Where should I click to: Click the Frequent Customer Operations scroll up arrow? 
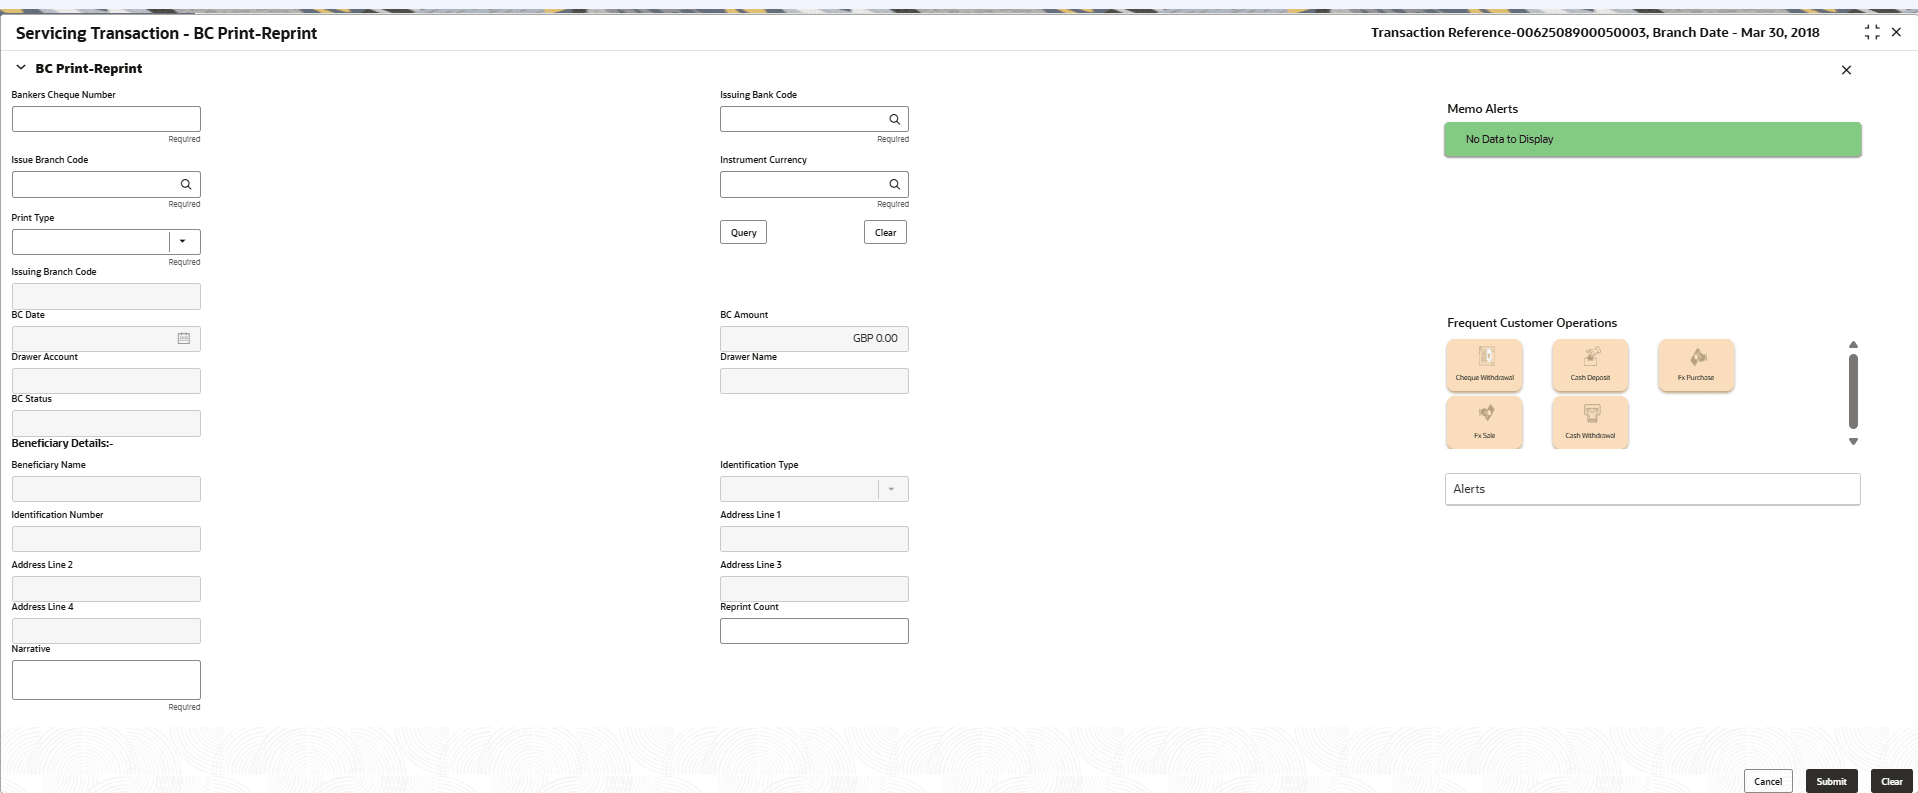pos(1853,344)
